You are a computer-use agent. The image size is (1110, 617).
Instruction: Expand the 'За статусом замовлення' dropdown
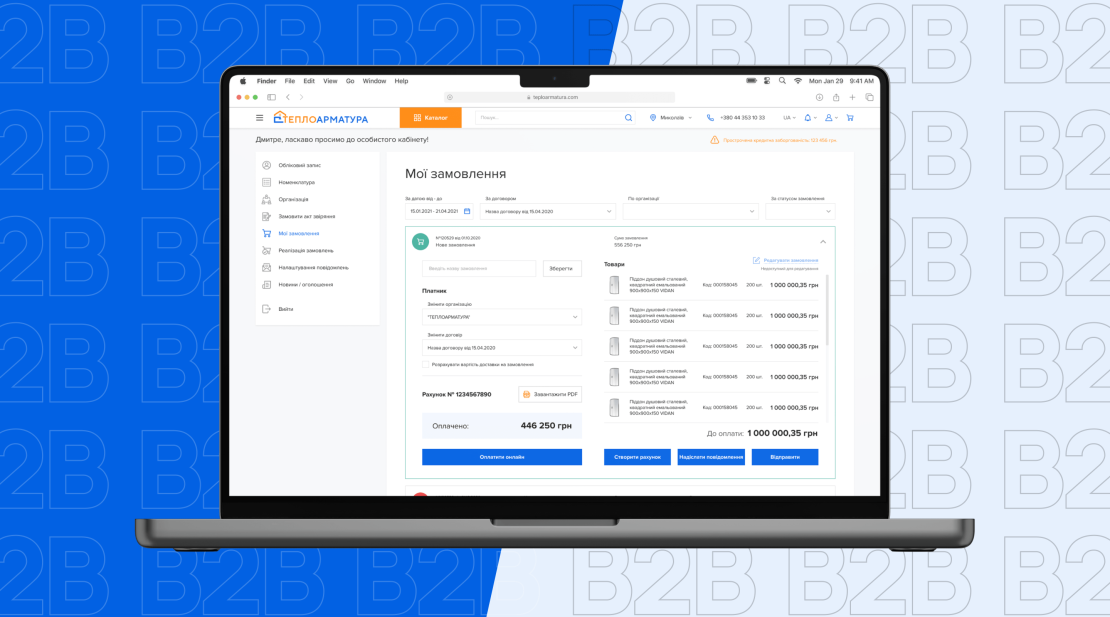[800, 211]
